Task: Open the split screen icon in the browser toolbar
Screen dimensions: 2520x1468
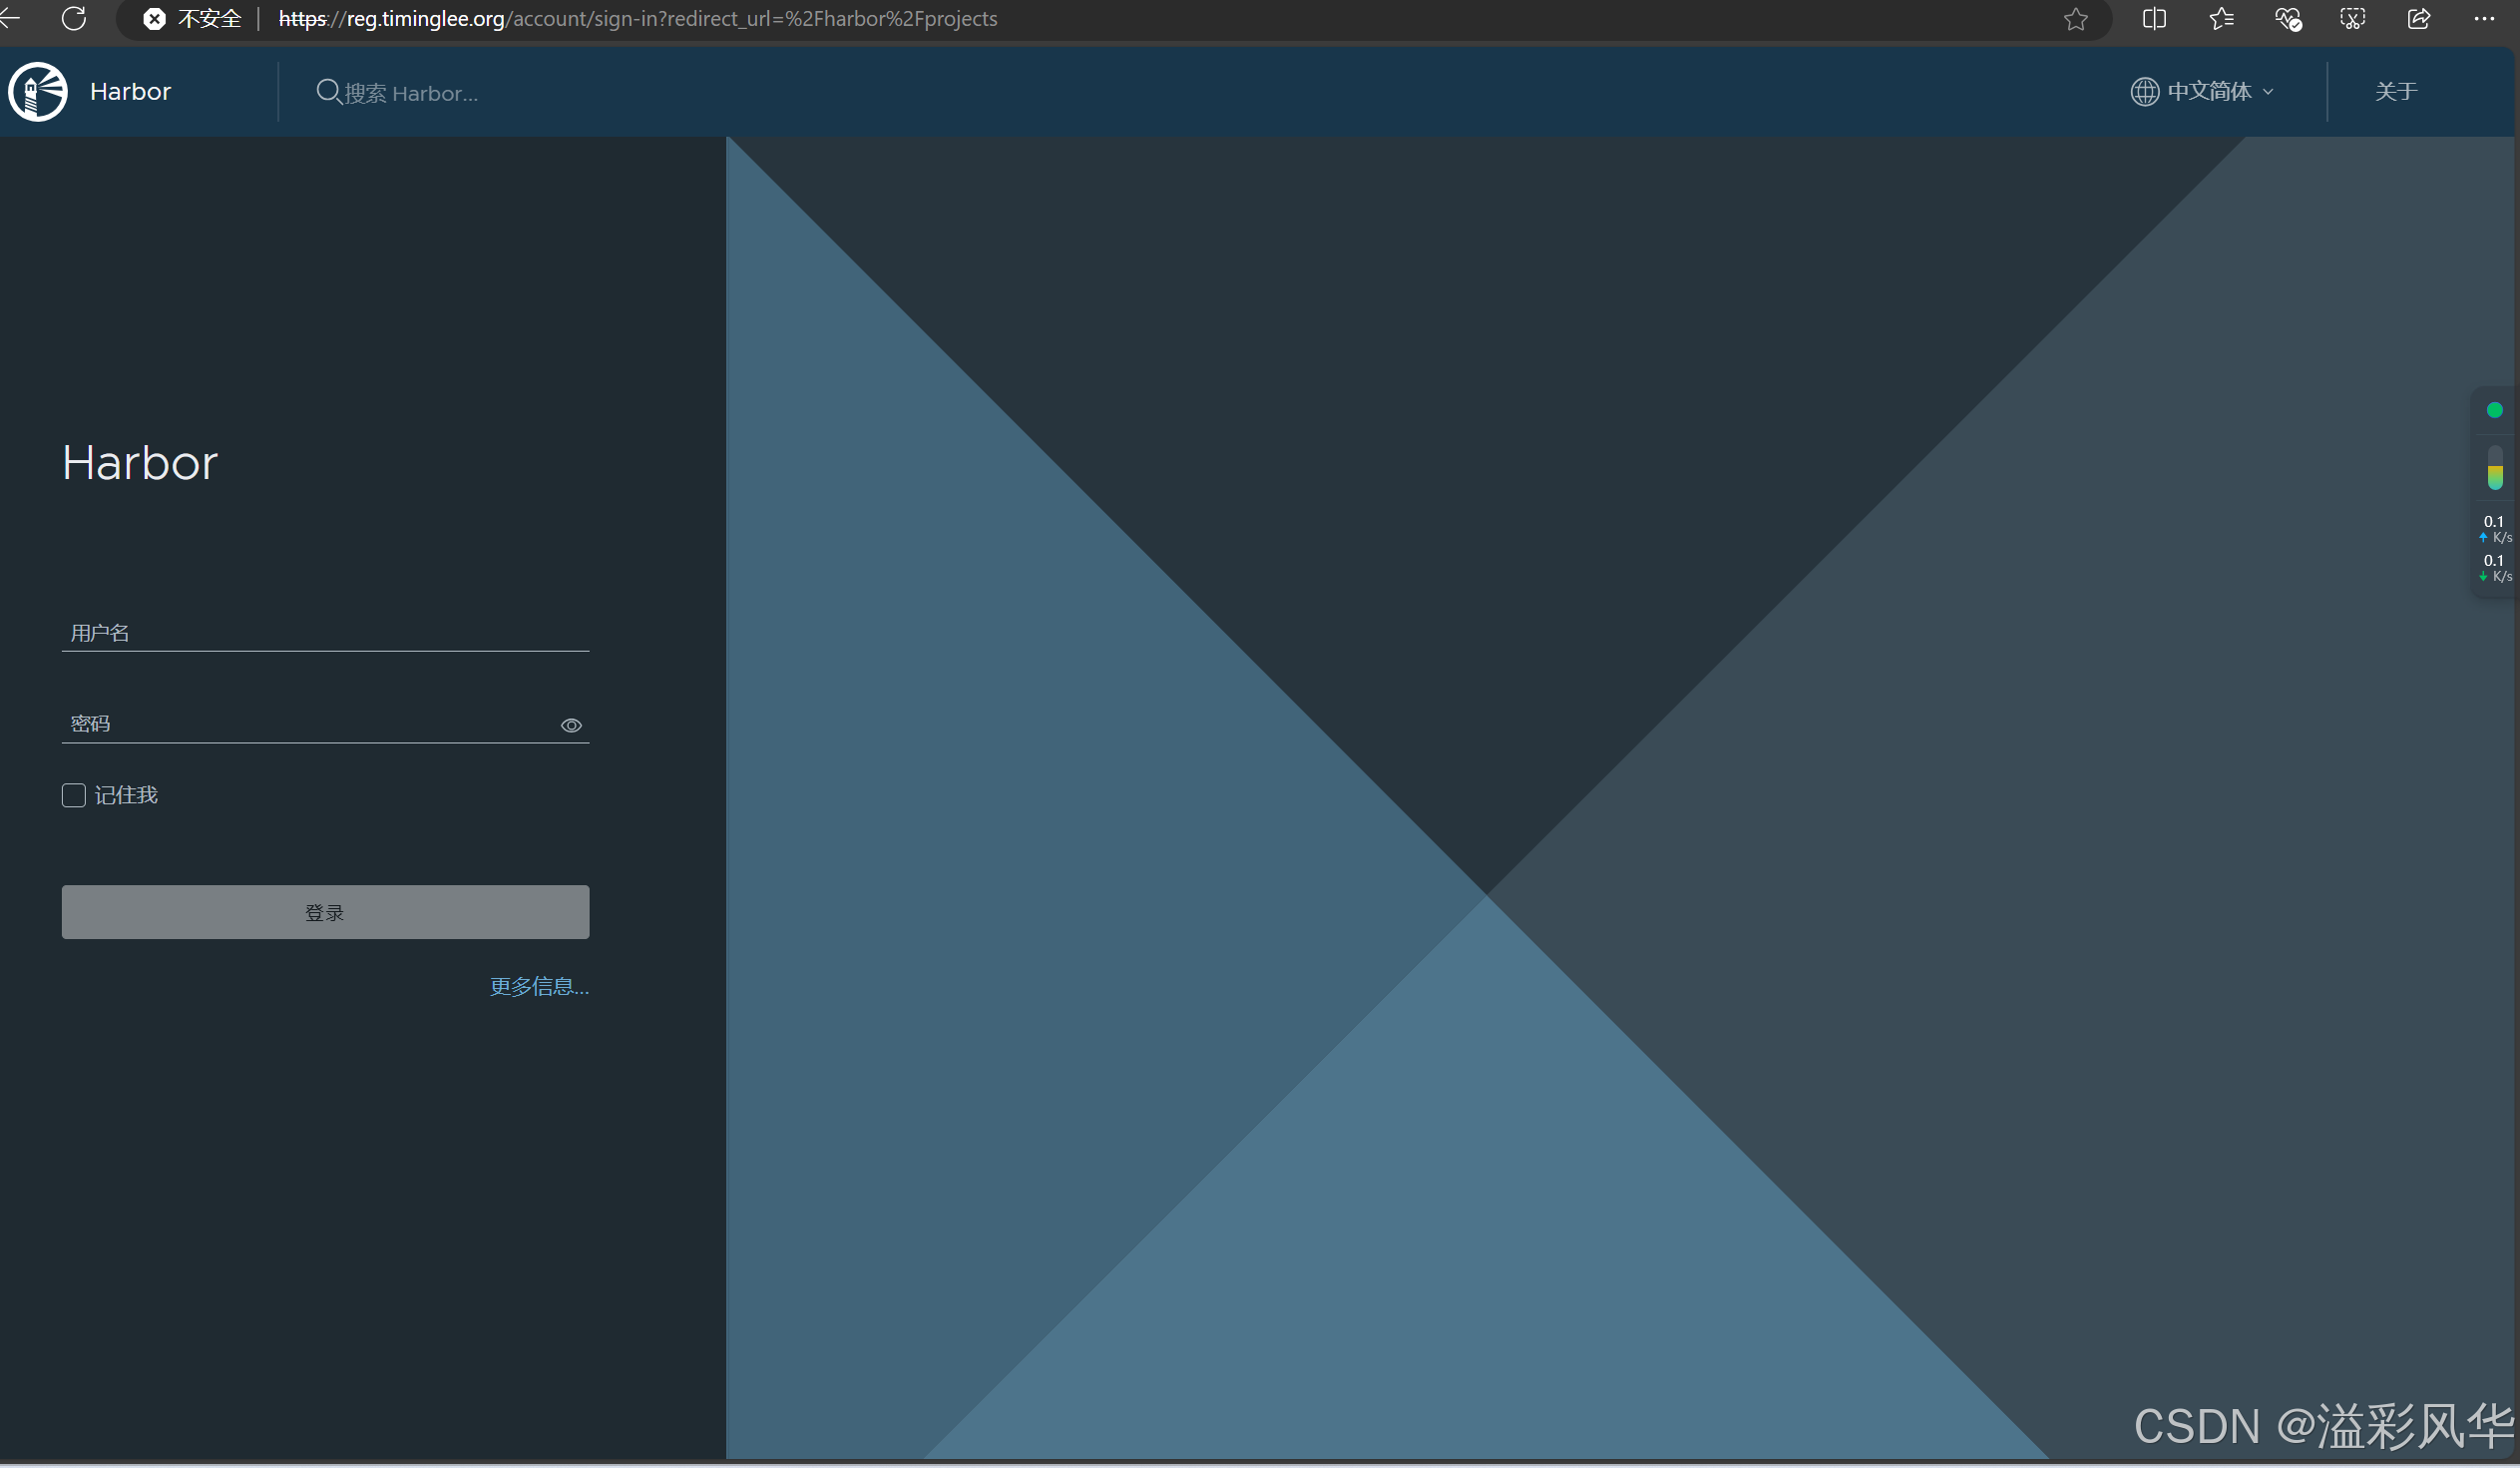Action: click(x=2154, y=19)
